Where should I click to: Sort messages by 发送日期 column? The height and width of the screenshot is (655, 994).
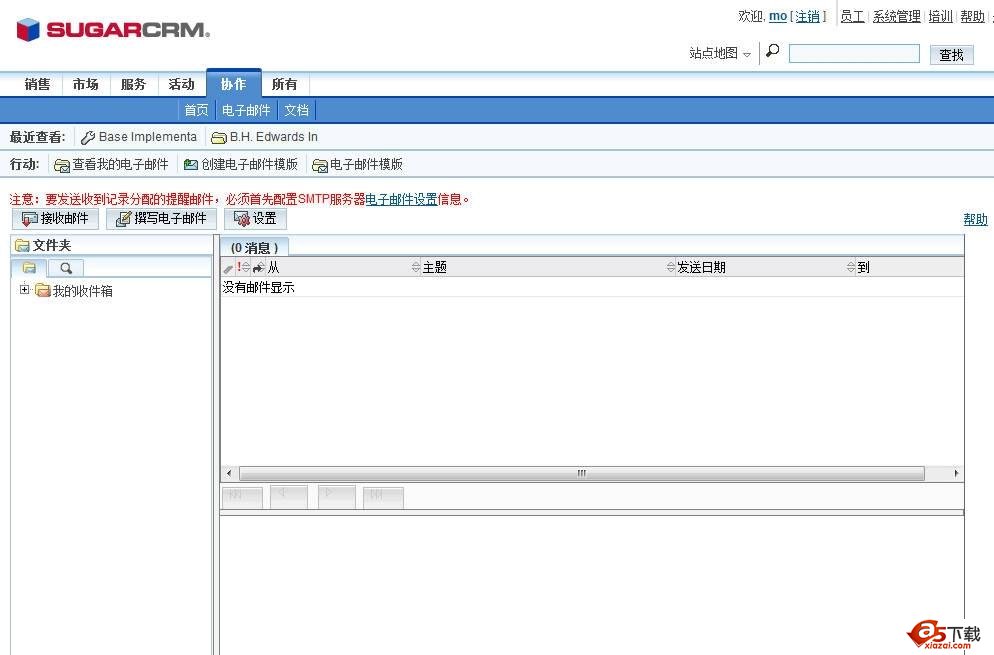point(701,268)
